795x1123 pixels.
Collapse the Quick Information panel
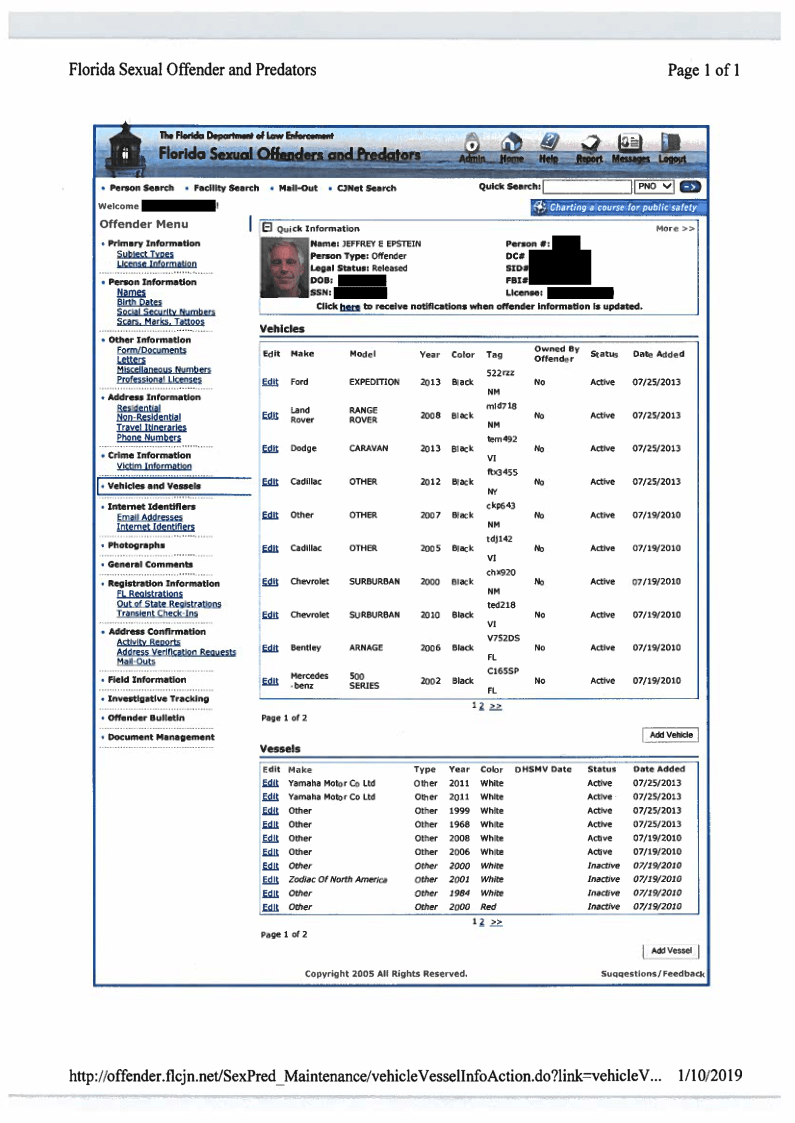267,228
